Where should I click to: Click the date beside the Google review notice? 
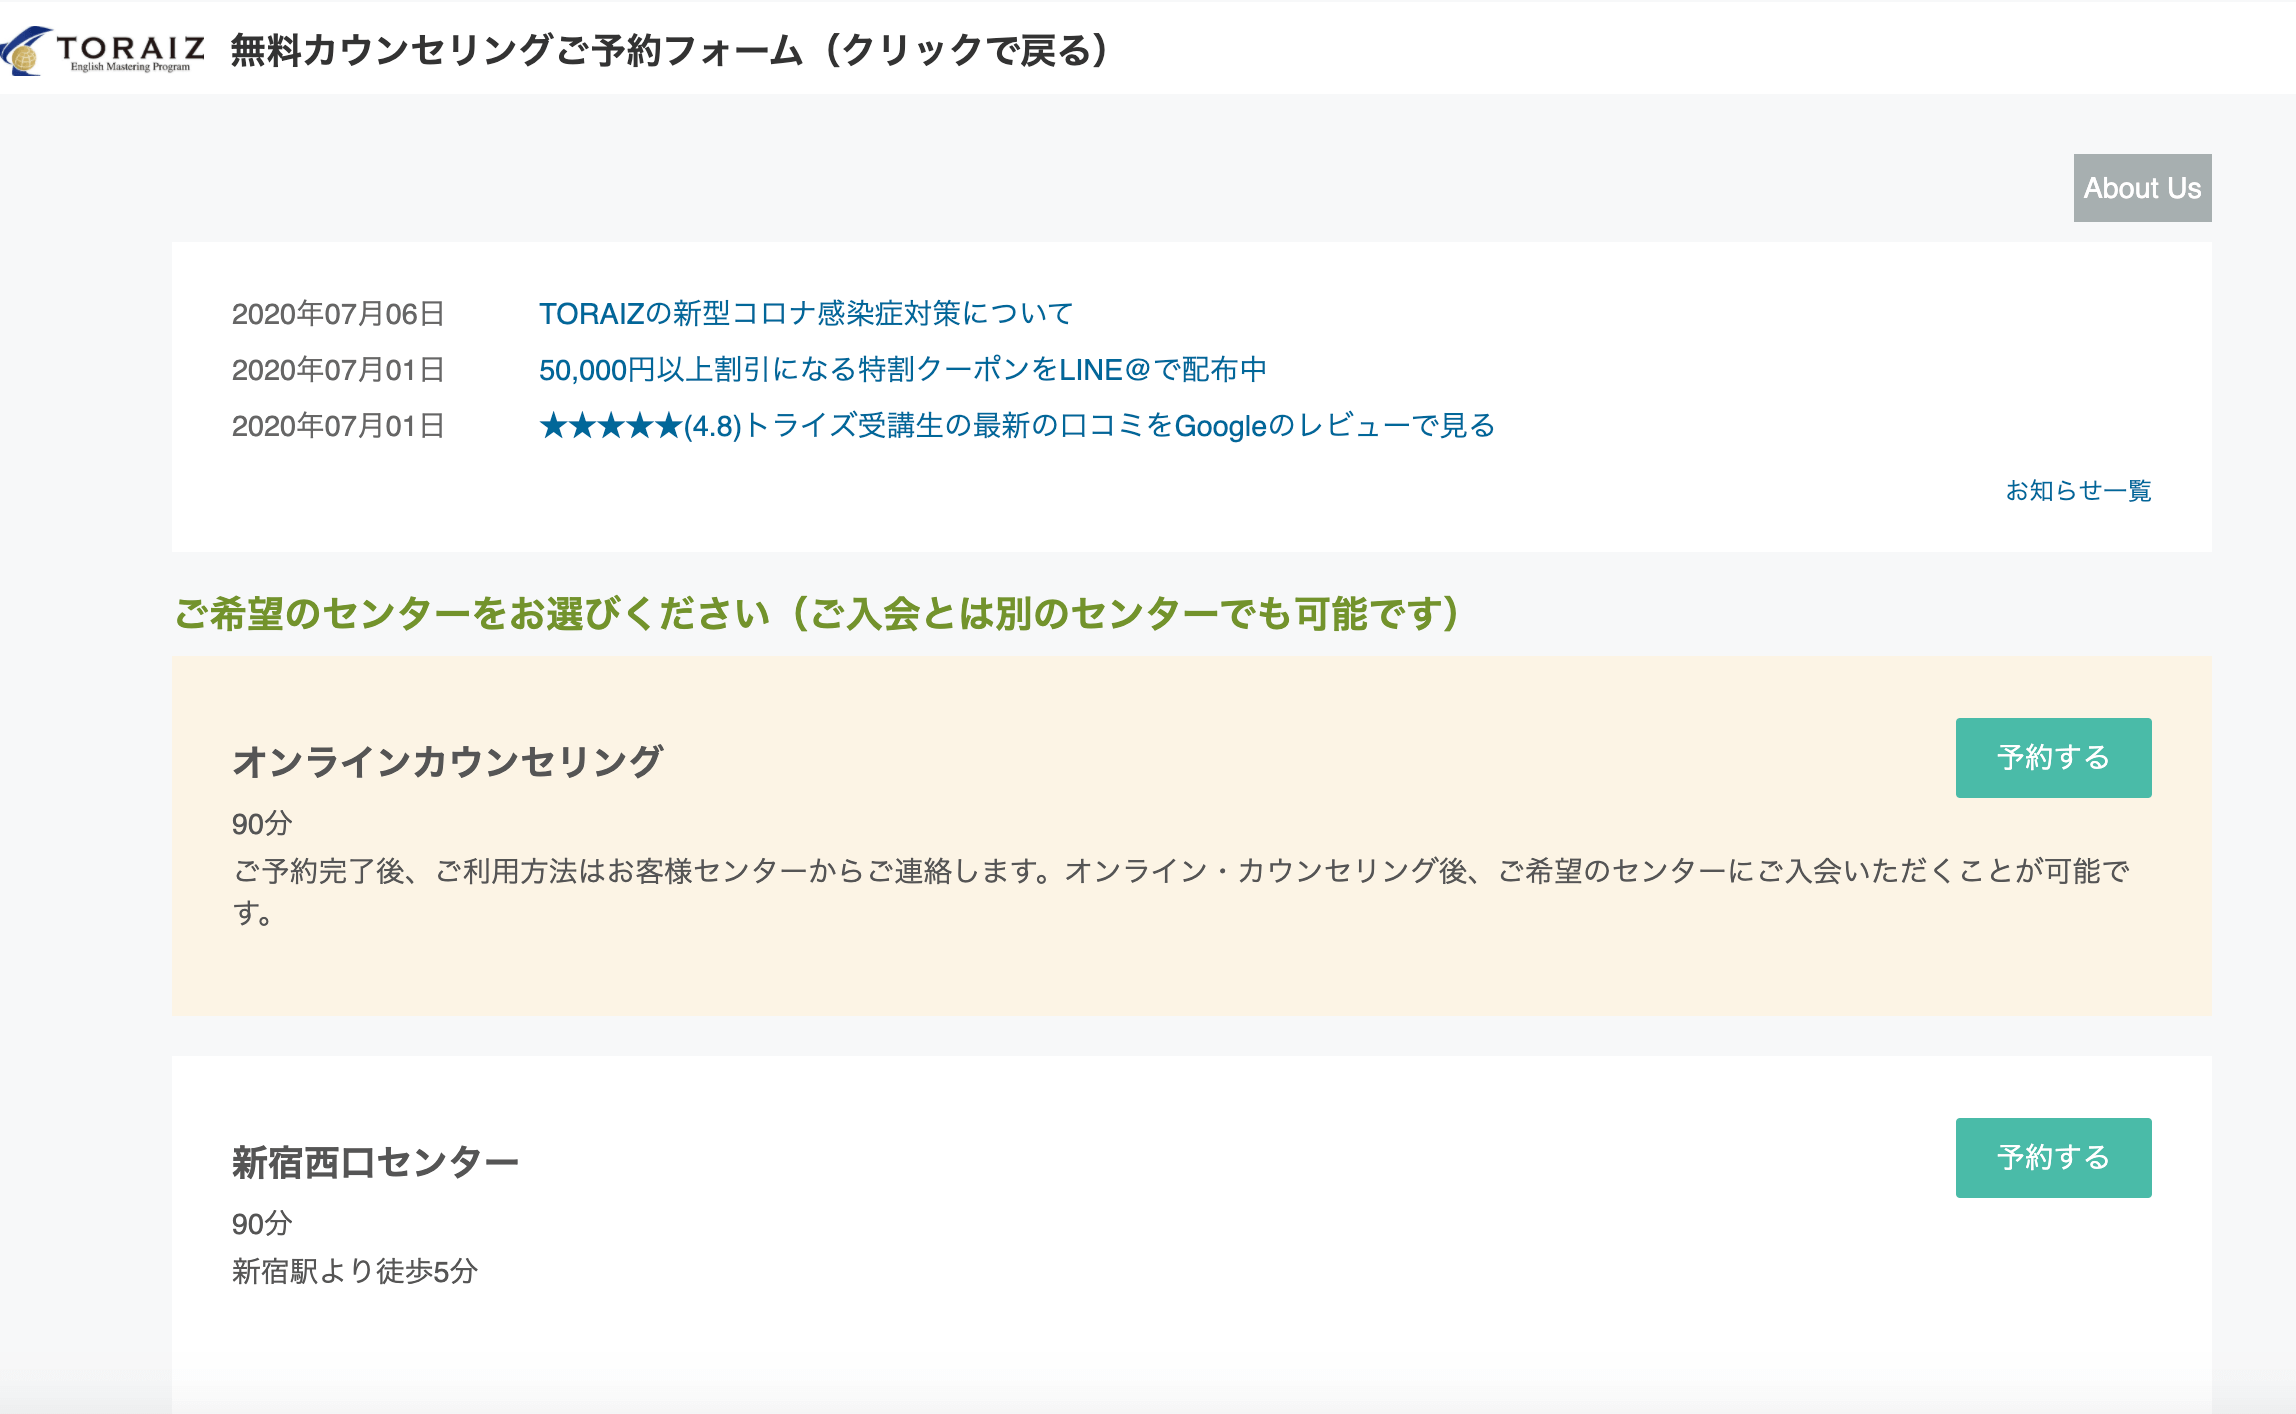tap(338, 426)
